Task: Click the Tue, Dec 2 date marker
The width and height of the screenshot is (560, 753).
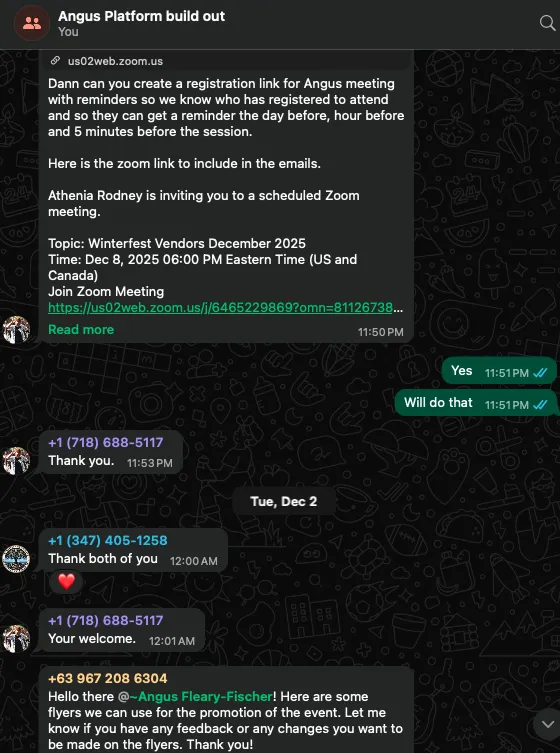Action: (283, 501)
